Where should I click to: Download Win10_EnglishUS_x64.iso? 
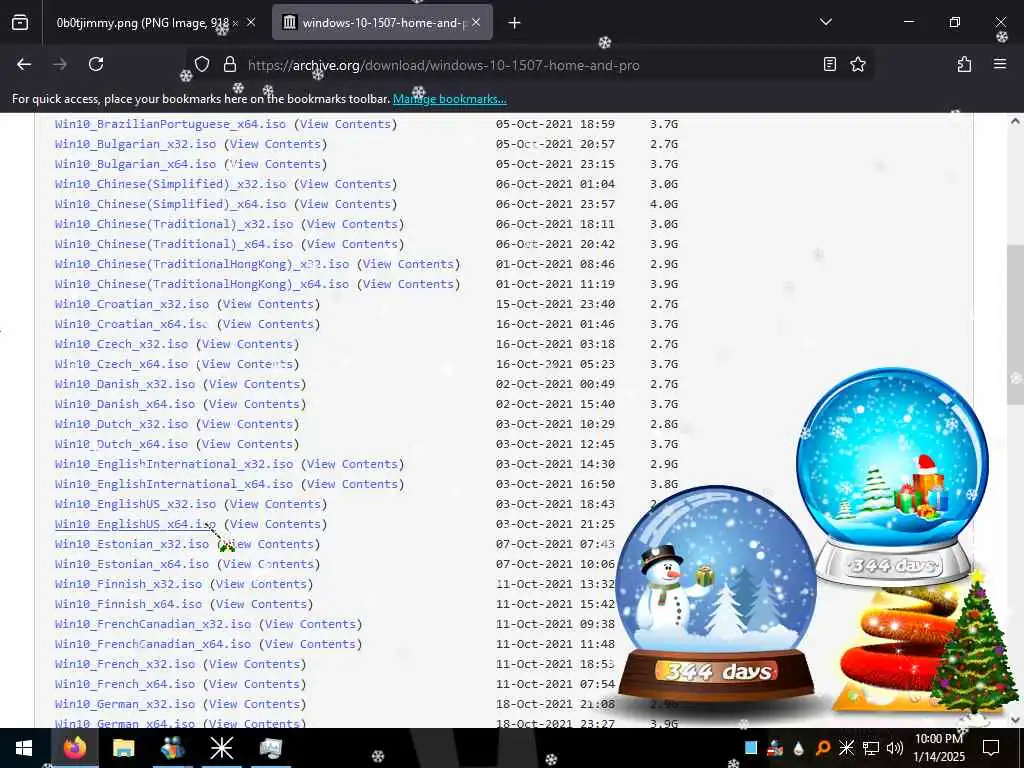pos(135,524)
